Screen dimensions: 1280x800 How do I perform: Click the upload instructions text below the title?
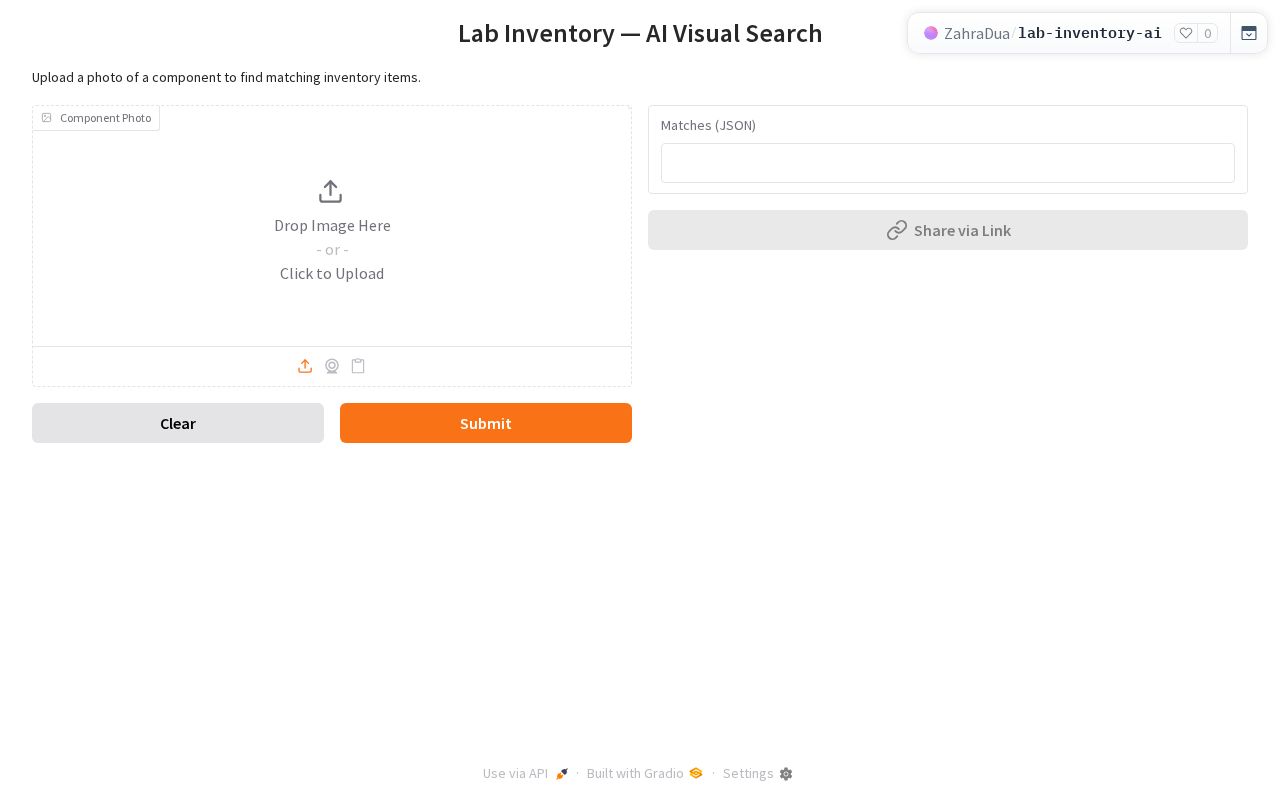[x=226, y=77]
